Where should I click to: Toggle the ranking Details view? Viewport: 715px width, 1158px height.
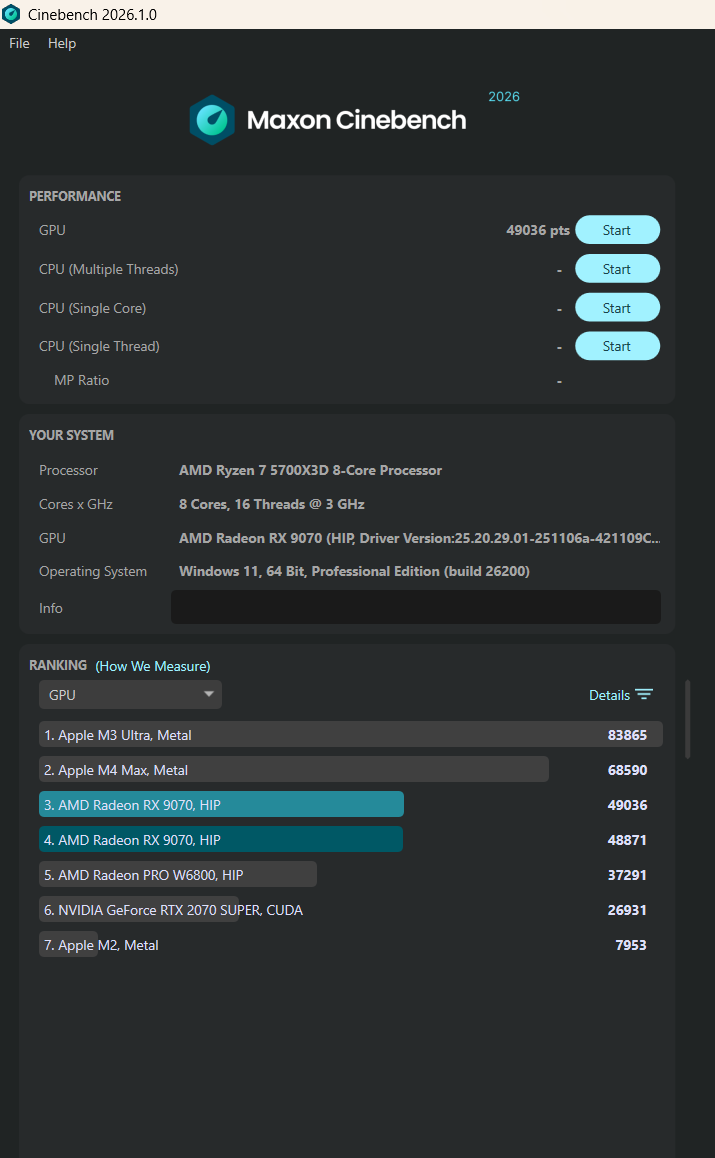[x=610, y=695]
